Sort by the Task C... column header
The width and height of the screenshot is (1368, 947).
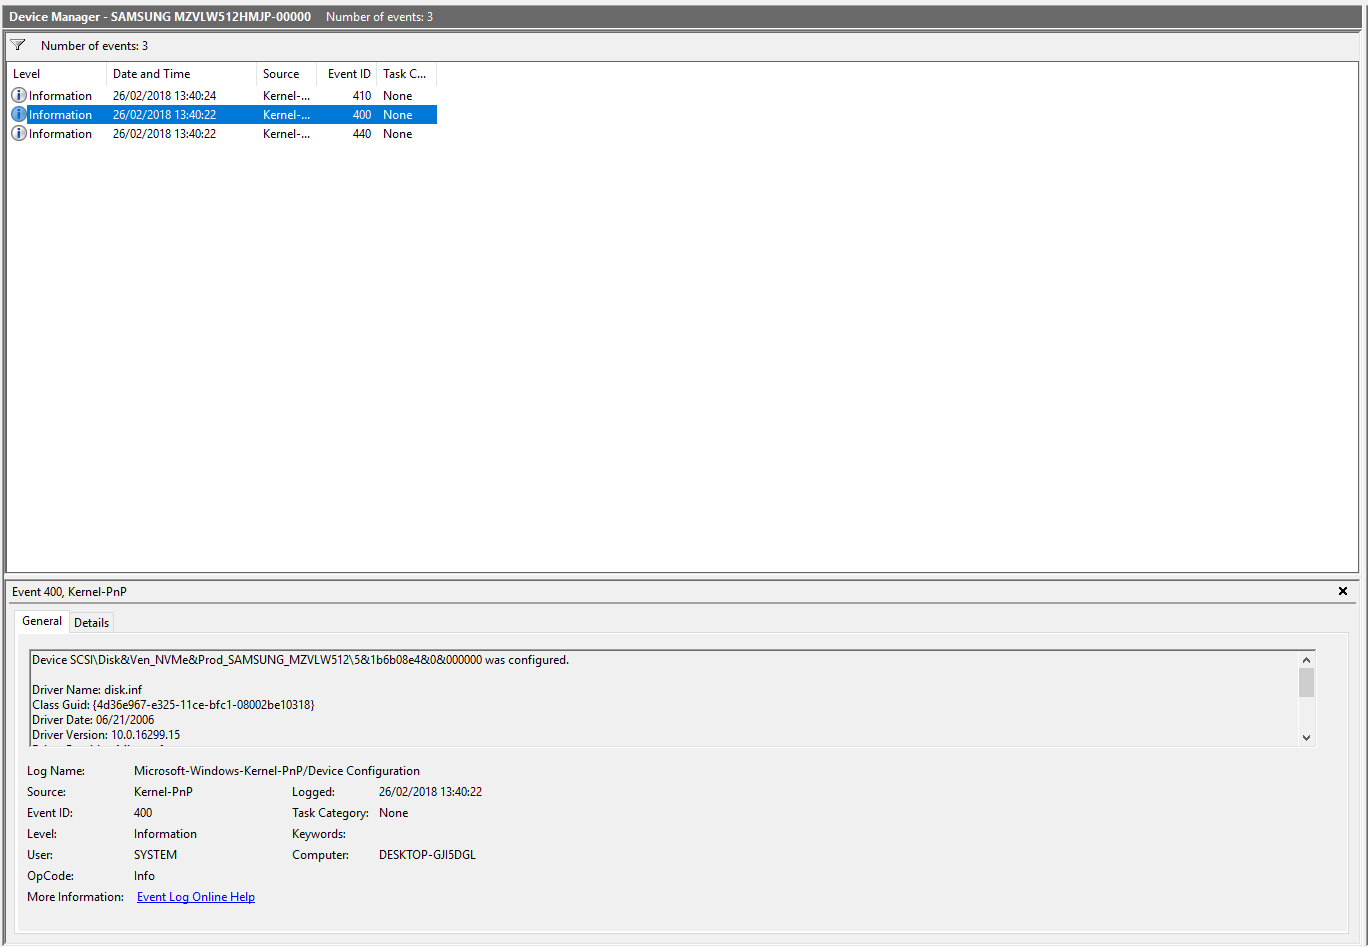(406, 74)
